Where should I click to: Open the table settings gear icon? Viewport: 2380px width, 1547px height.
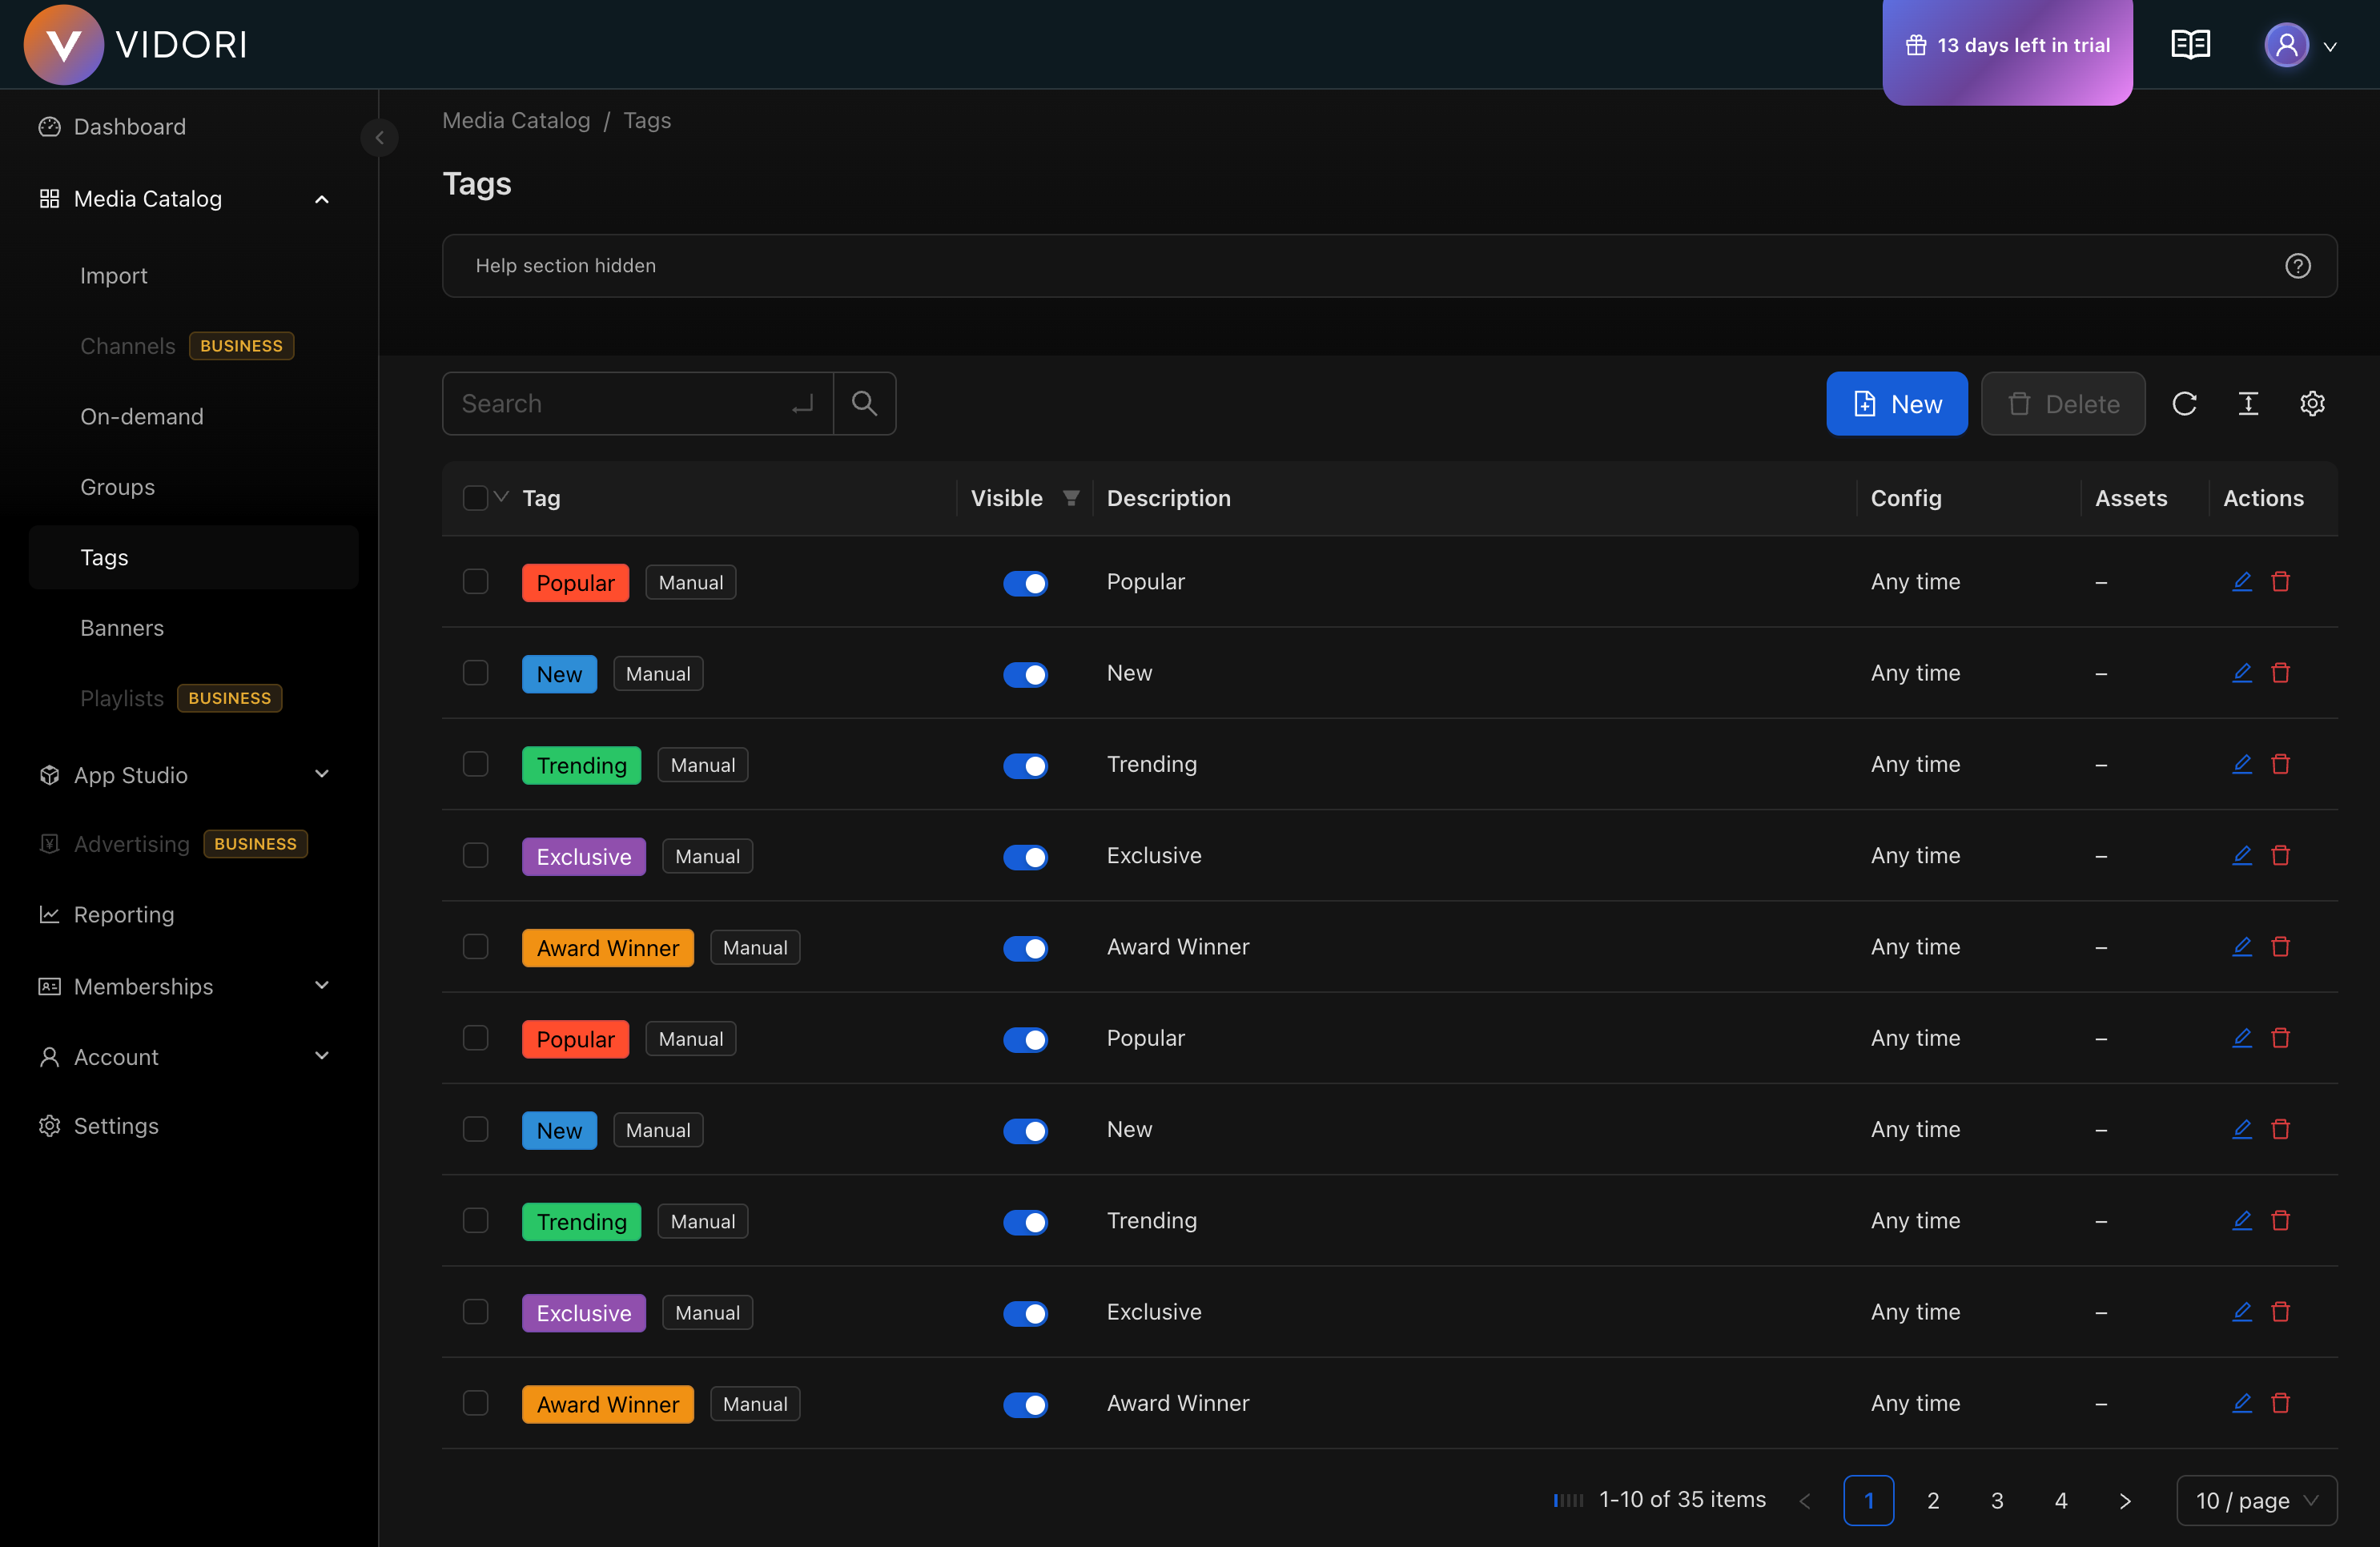pyautogui.click(x=2312, y=404)
